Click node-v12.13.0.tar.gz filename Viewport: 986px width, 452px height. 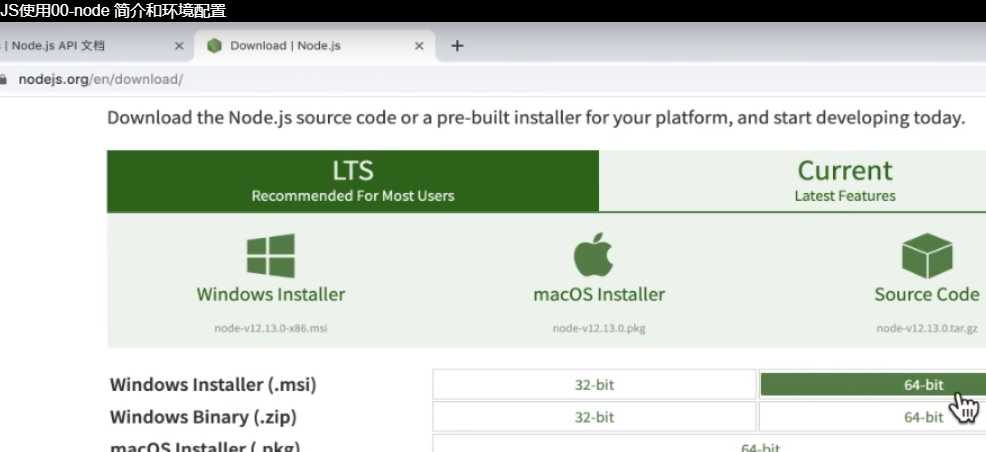point(927,328)
